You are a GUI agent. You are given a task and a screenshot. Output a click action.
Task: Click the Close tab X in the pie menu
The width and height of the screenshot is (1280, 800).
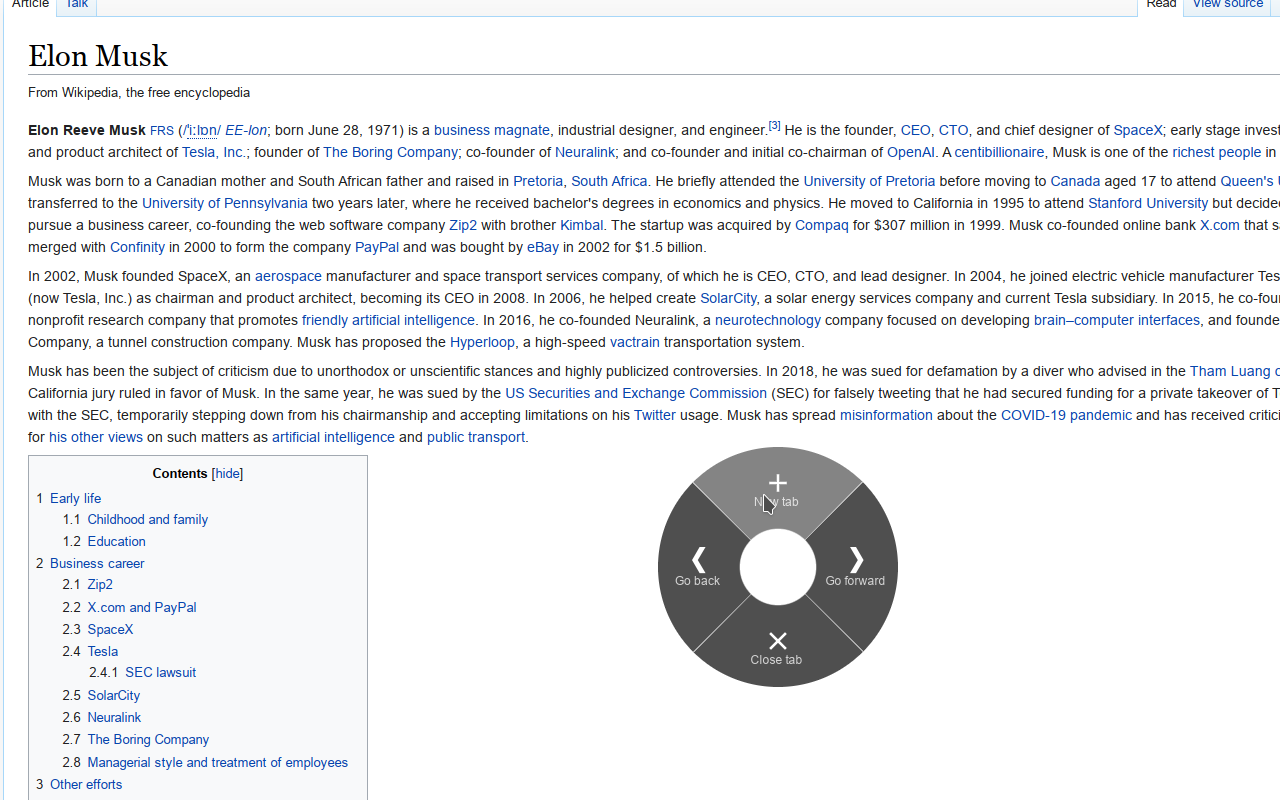click(777, 641)
